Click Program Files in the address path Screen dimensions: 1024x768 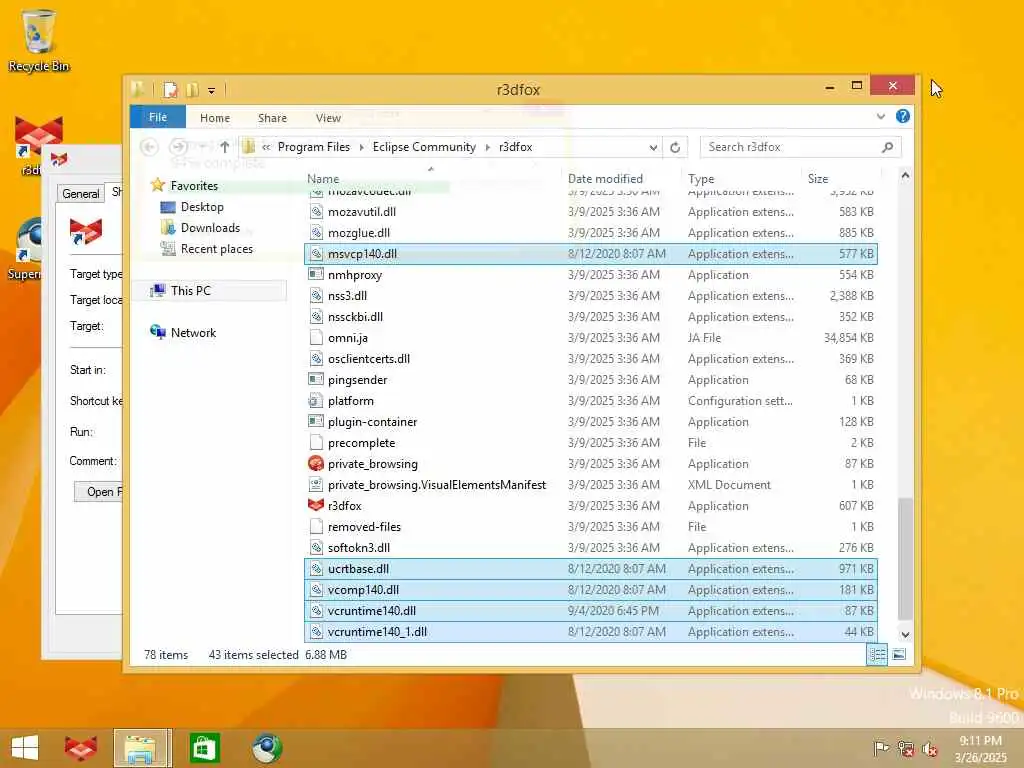pyautogui.click(x=313, y=147)
